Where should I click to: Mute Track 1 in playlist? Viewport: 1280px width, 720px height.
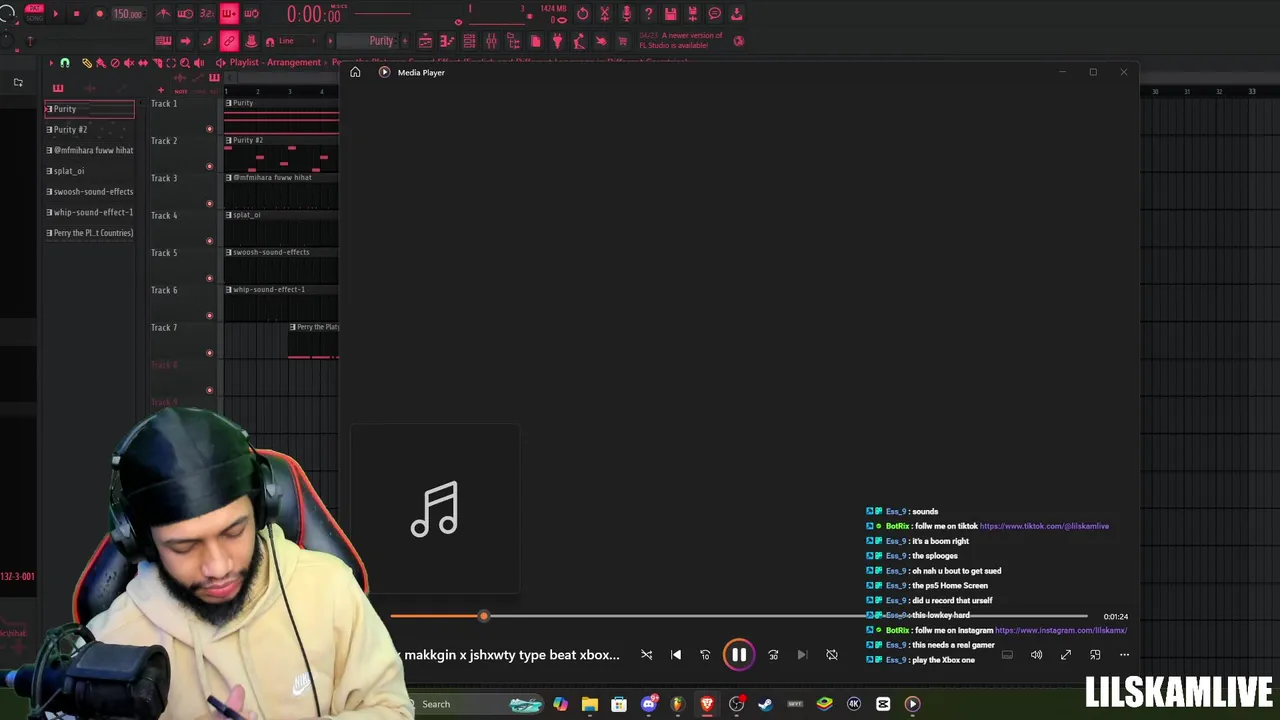(x=209, y=129)
